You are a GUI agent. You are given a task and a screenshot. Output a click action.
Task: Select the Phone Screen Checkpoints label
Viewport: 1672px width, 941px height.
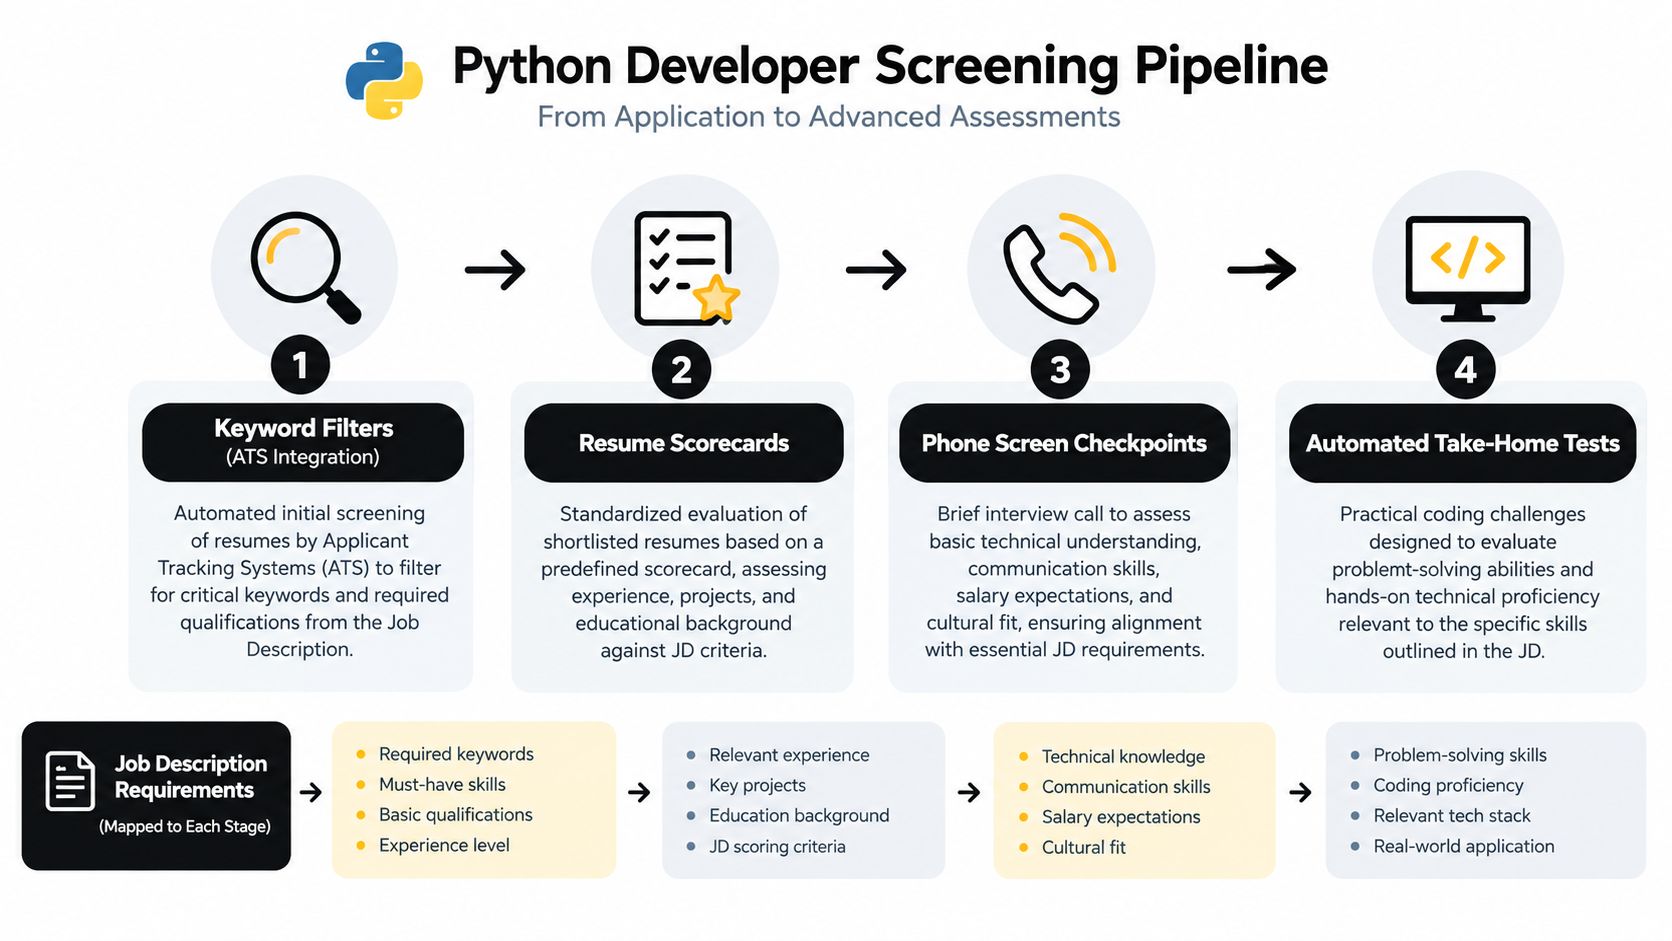[x=1064, y=443]
